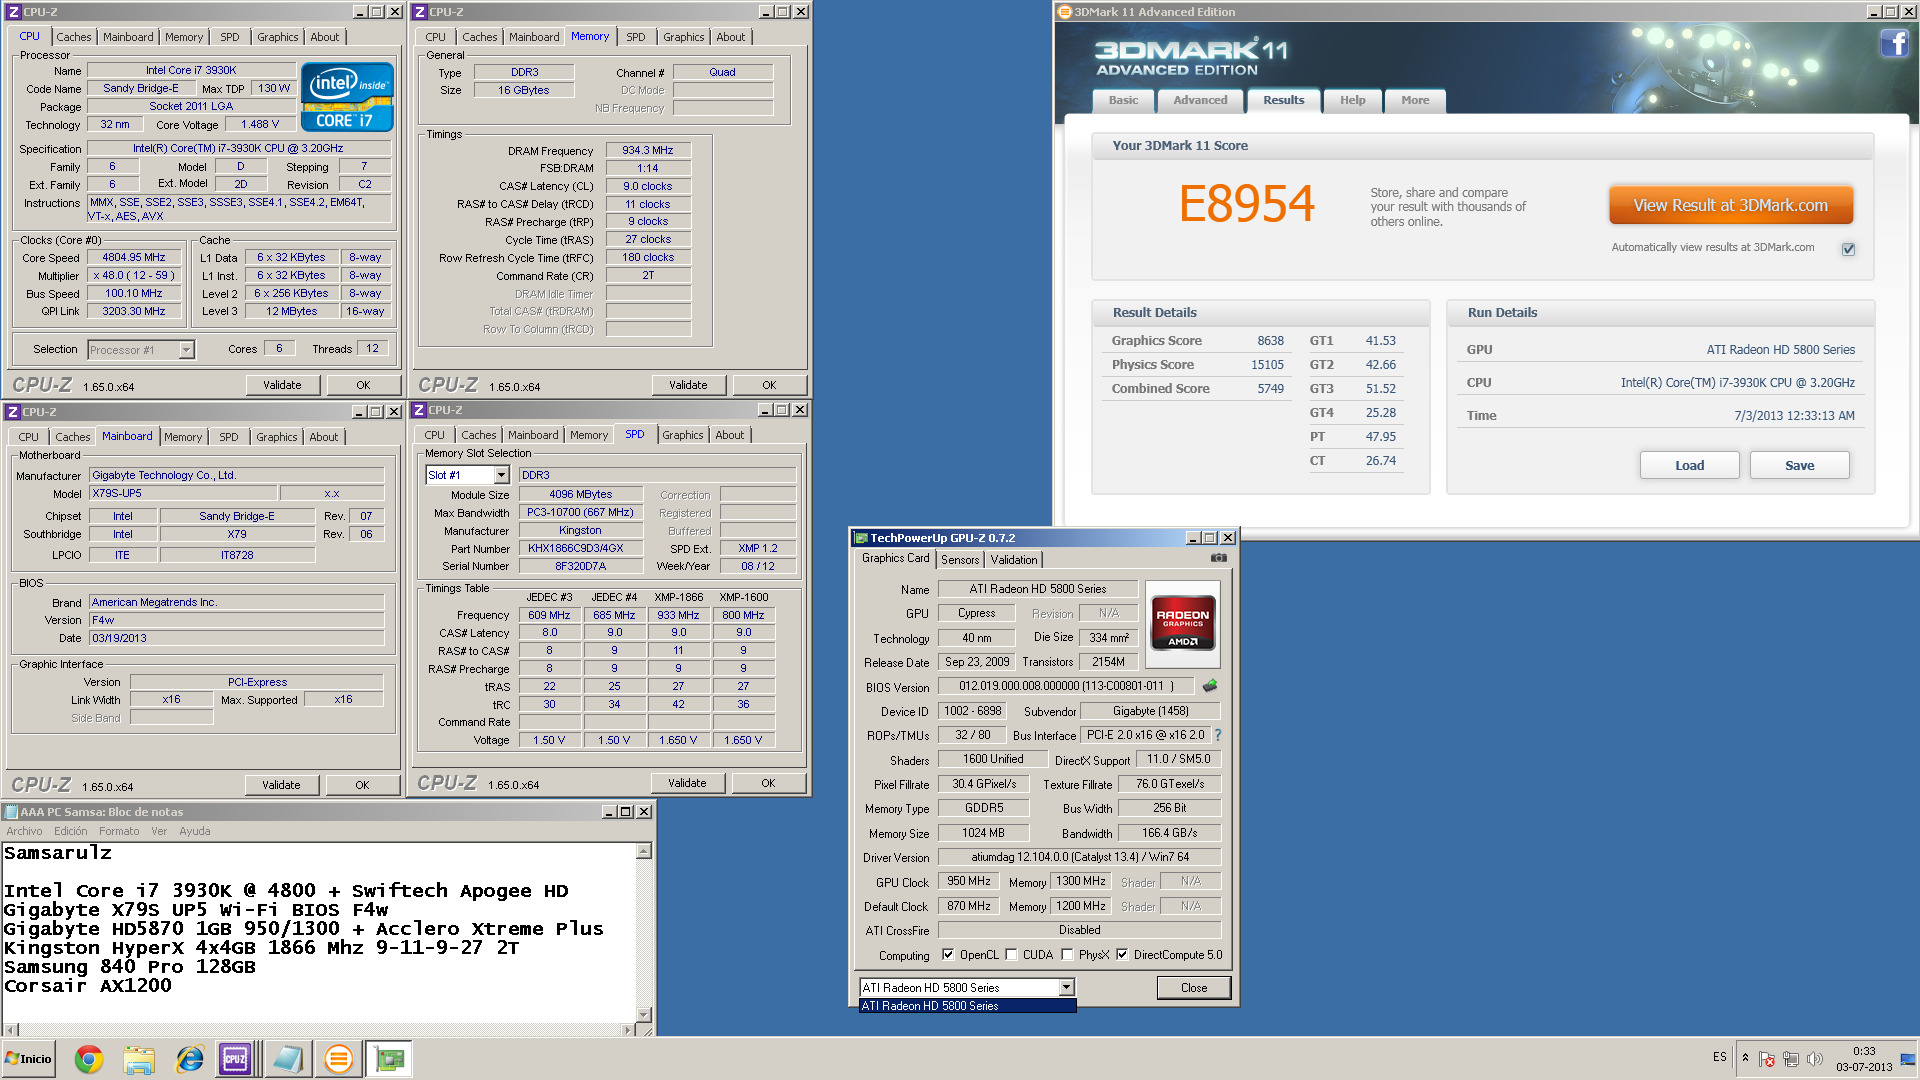Open the SPD tab in Memory CPU-Z window
Screen dimensions: 1920x1080
(636, 37)
